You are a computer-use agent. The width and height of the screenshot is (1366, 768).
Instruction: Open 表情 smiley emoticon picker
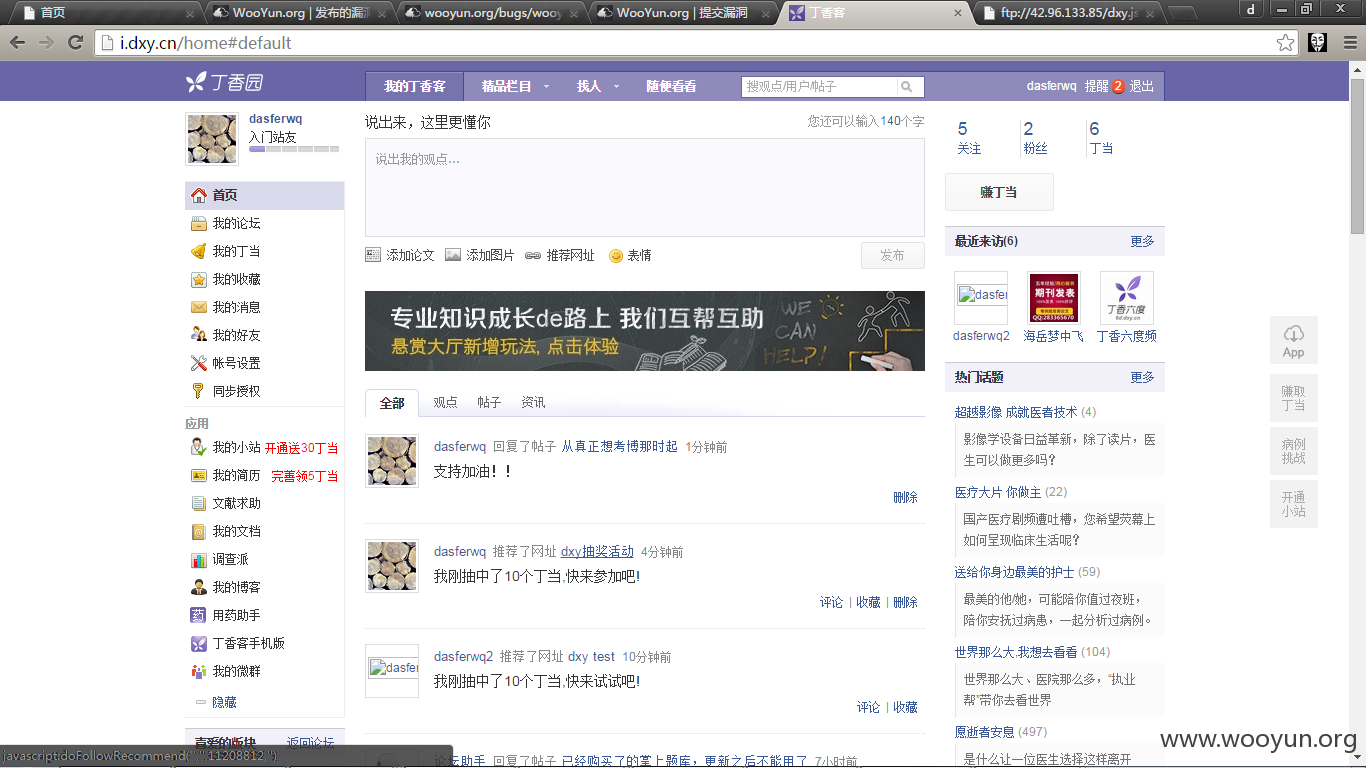616,255
